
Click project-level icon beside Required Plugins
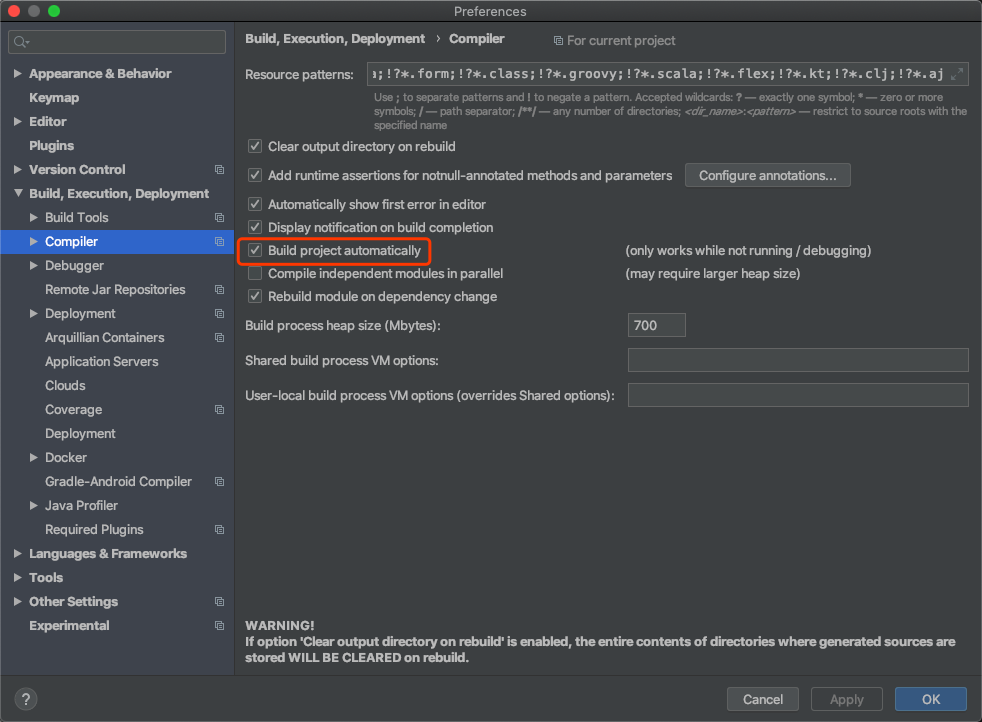pos(219,530)
